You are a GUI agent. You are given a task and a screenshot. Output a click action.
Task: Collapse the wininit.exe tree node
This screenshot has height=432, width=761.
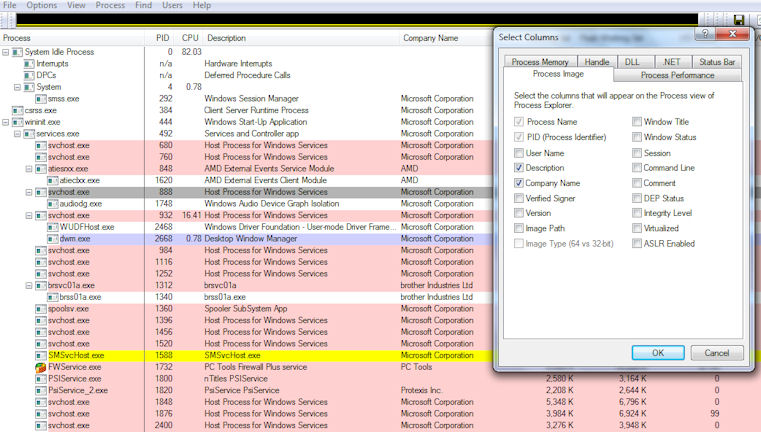(5, 122)
